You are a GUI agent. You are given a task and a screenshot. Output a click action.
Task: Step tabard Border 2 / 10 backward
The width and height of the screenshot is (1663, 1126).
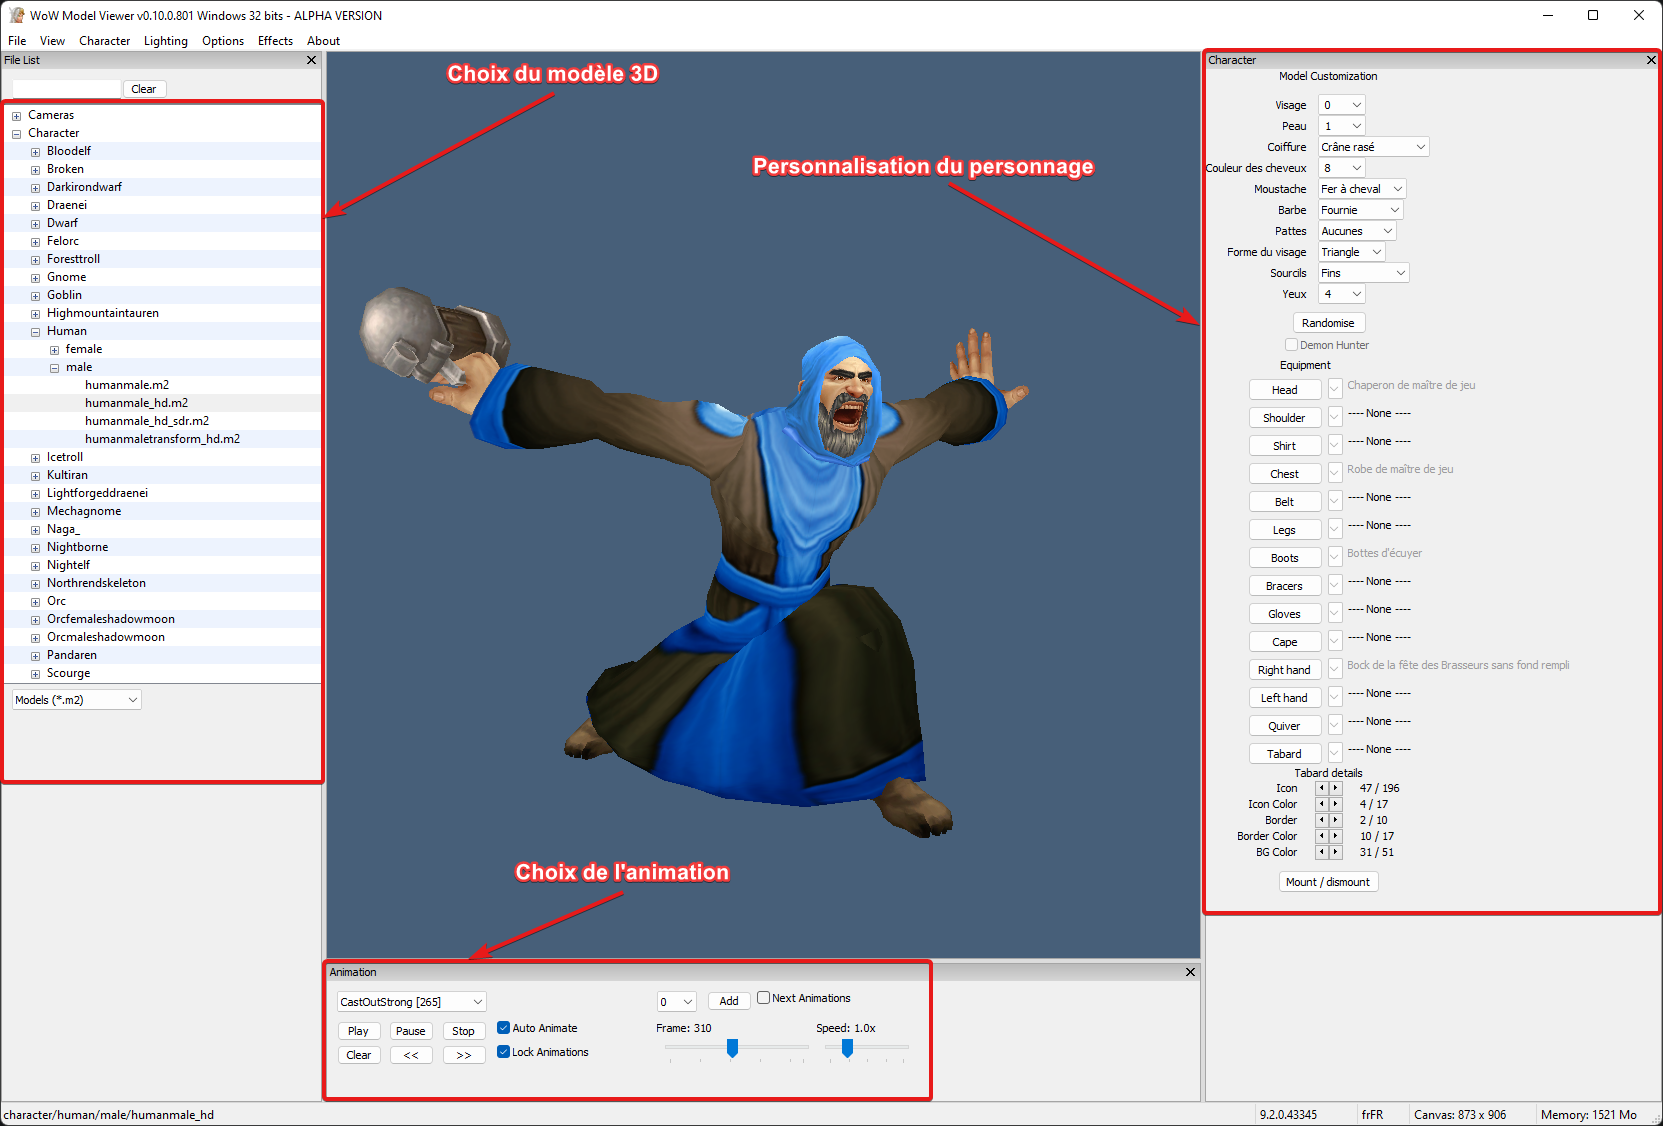tap(1321, 820)
